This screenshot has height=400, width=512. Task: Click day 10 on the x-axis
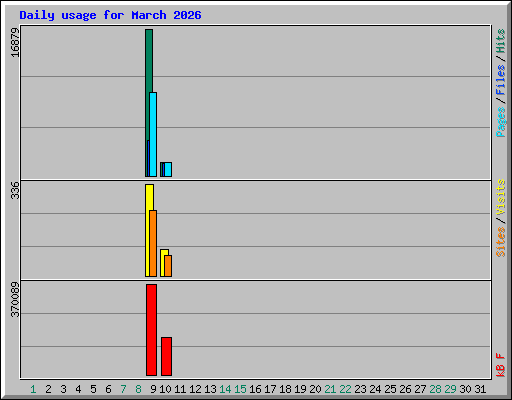[x=165, y=389]
